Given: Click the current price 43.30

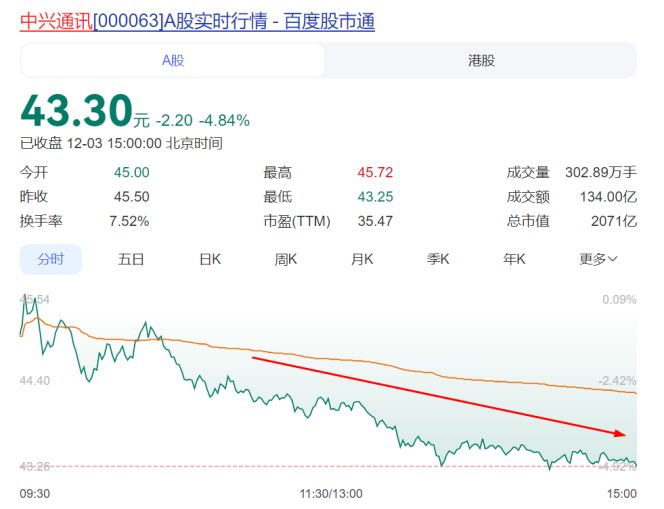Looking at the screenshot, I should pyautogui.click(x=77, y=111).
